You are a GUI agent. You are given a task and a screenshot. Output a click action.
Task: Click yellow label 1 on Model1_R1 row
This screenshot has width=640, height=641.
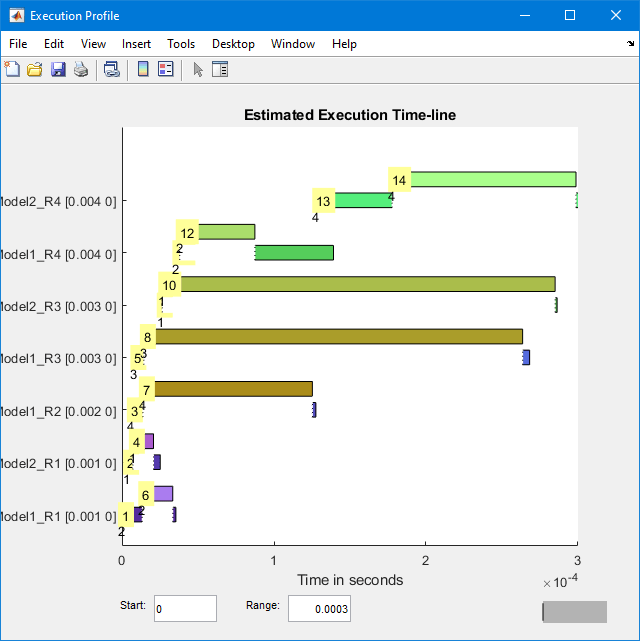coord(126,516)
